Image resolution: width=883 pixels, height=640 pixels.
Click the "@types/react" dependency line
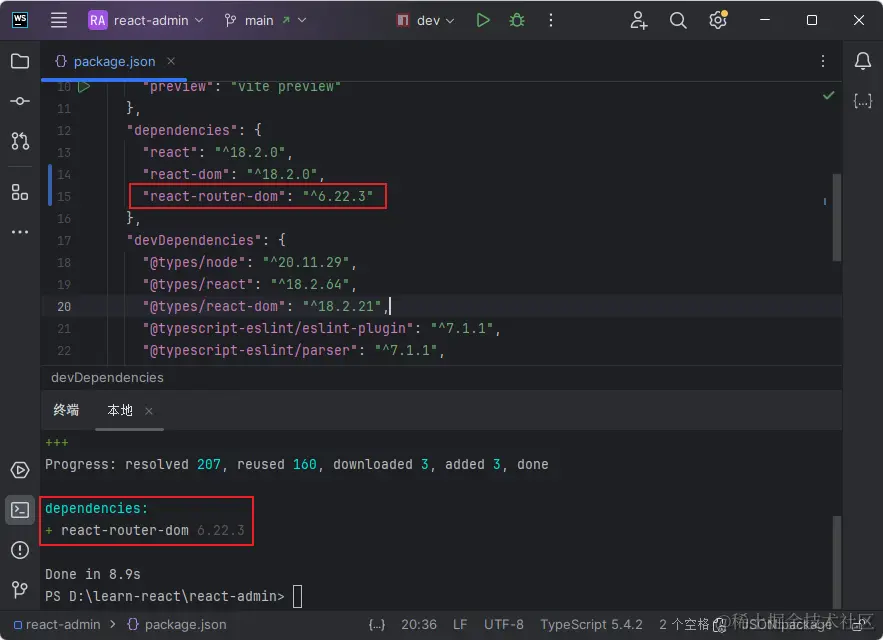249,284
